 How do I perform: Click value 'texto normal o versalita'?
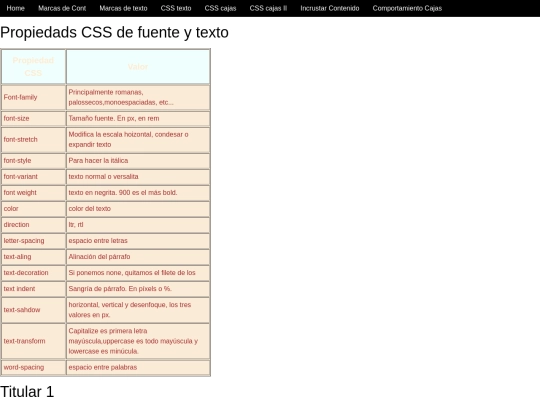(138, 177)
